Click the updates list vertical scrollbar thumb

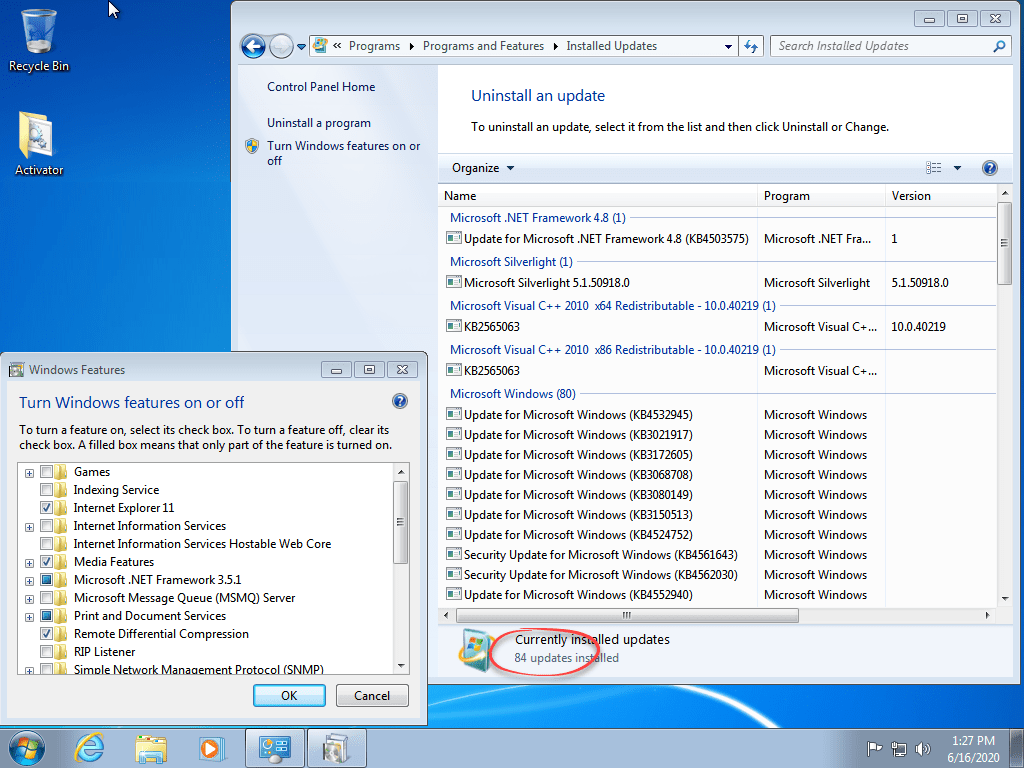tap(1004, 243)
